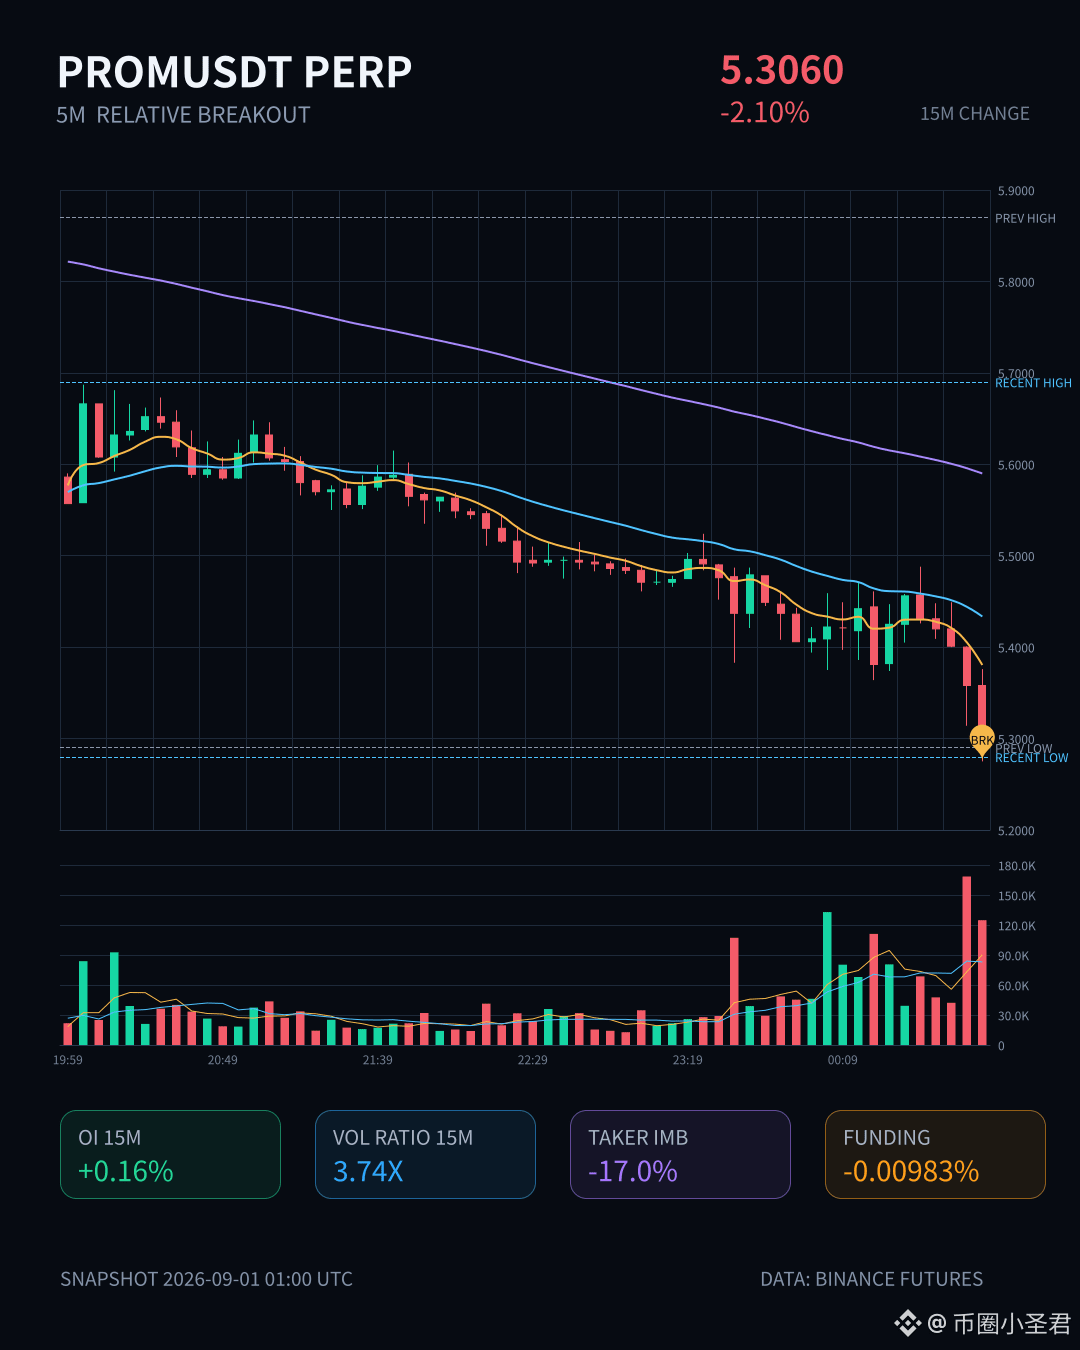Viewport: 1080px width, 1350px height.
Task: Select the RECENT HIGH level label
Action: tap(1033, 383)
